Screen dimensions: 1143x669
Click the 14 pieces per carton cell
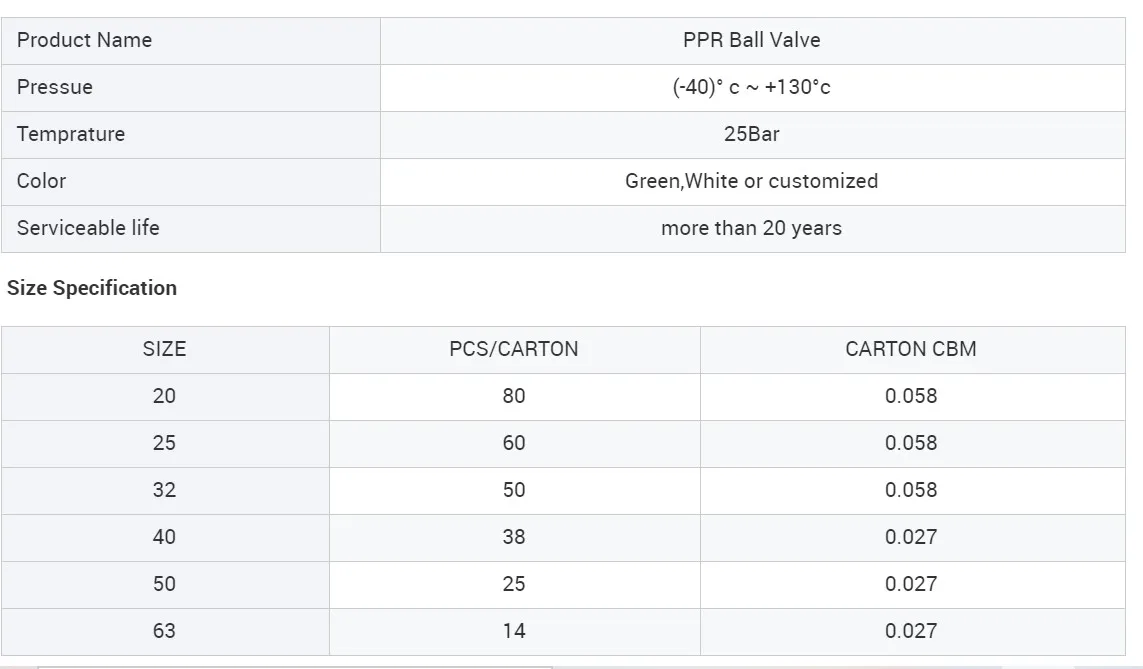coord(514,632)
